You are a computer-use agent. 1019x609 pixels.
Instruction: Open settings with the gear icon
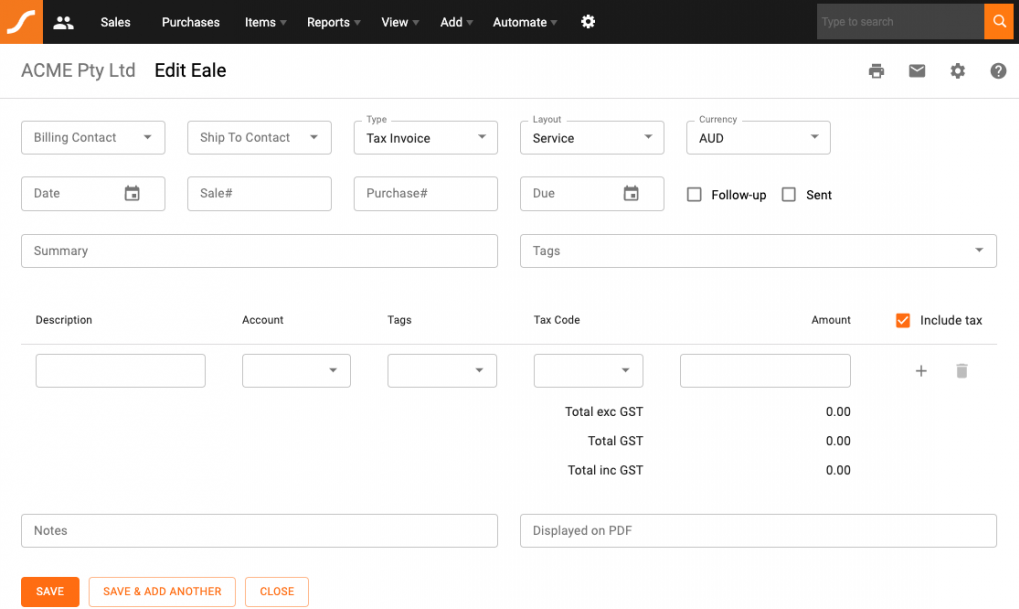[957, 71]
